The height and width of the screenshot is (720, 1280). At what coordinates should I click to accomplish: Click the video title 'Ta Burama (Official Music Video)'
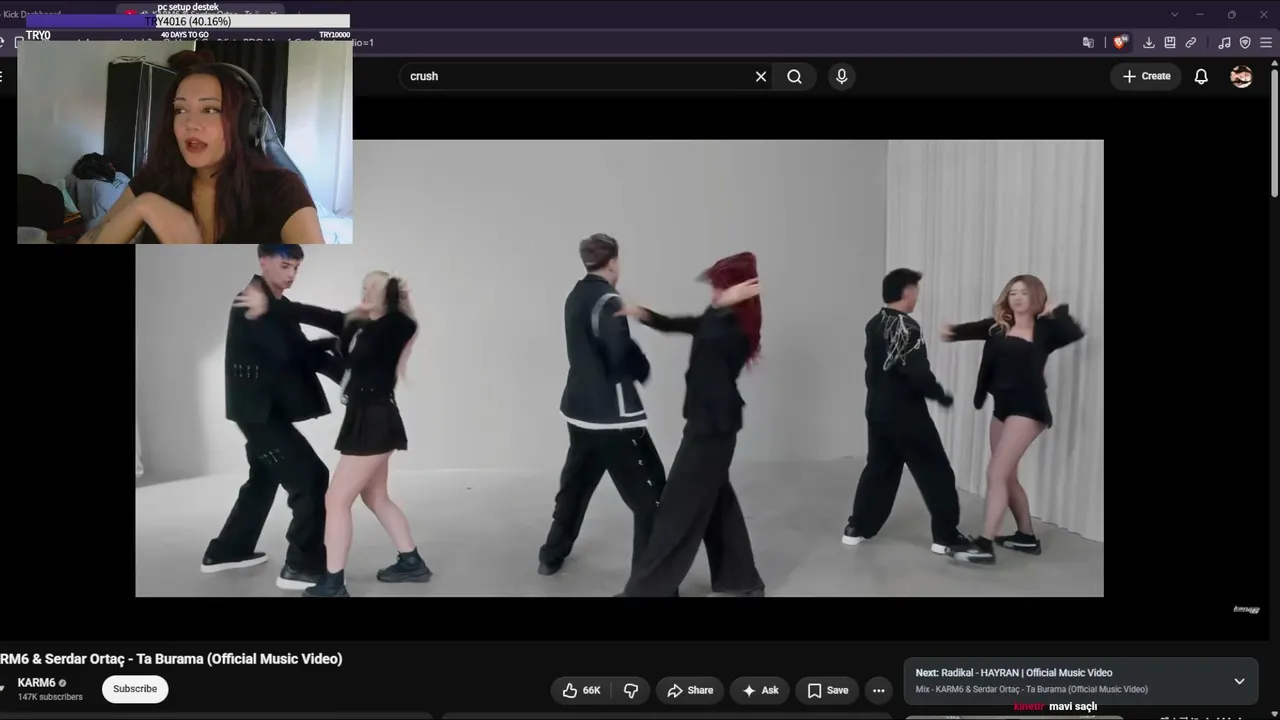[x=239, y=659]
